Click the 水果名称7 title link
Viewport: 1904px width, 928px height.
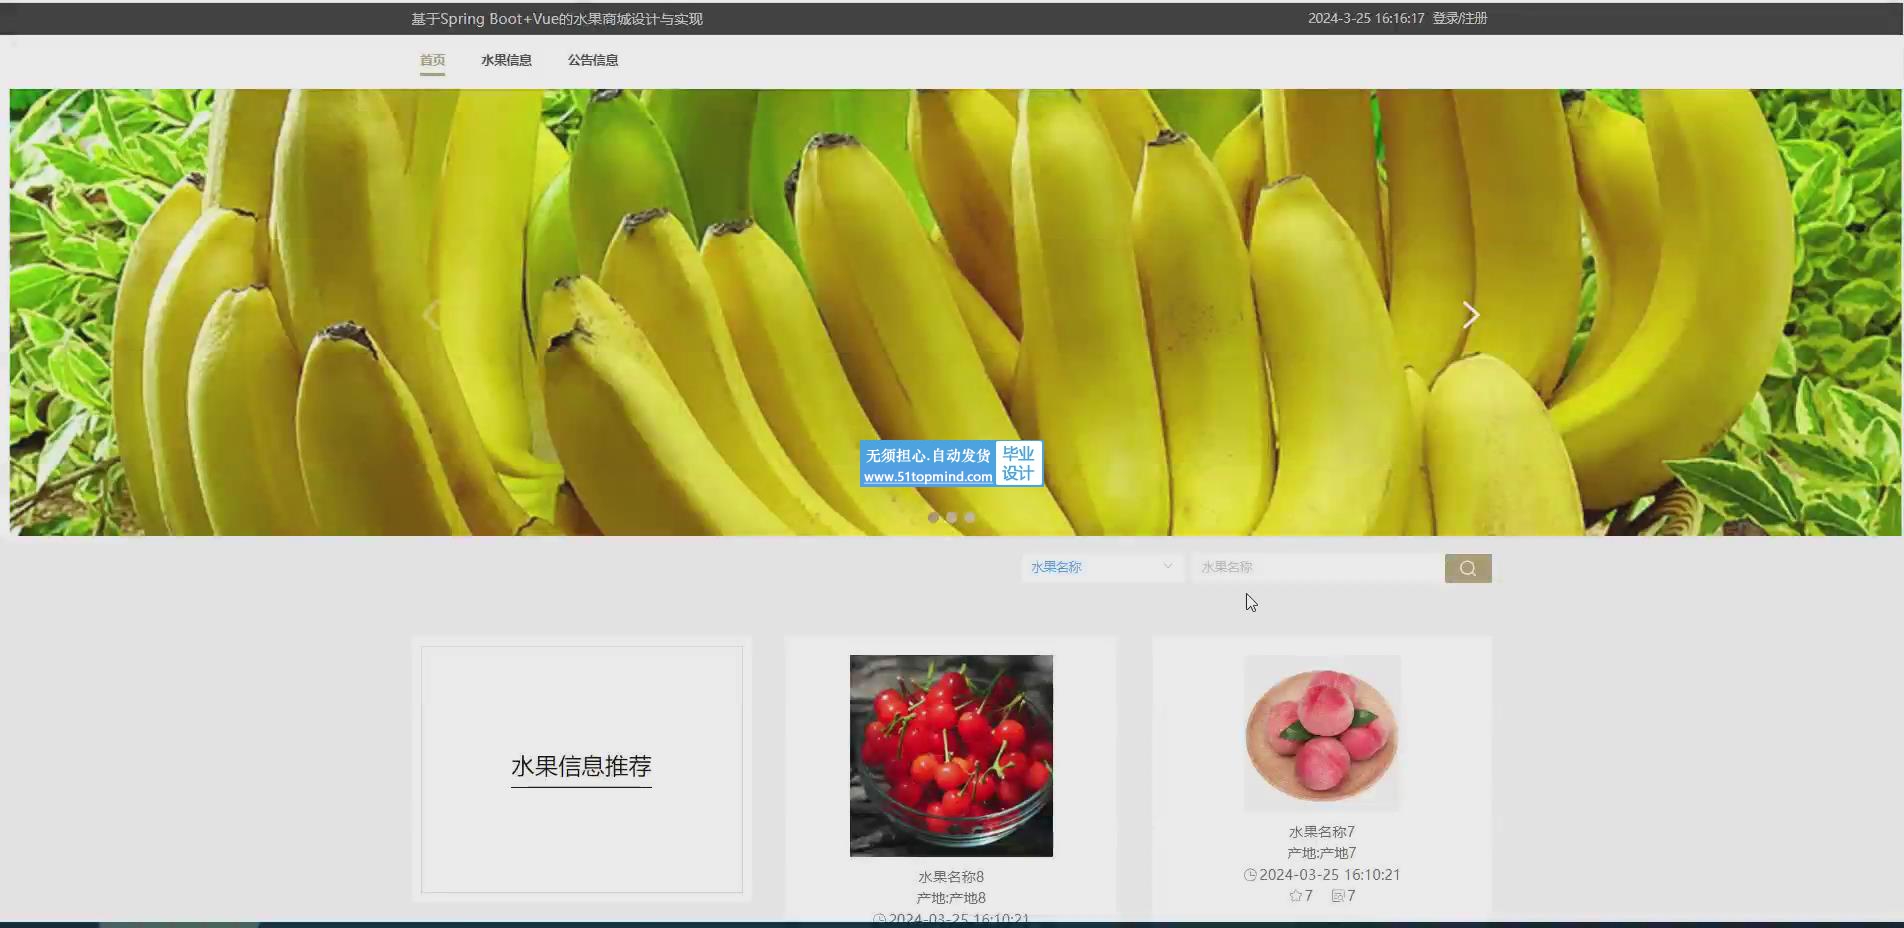tap(1321, 832)
